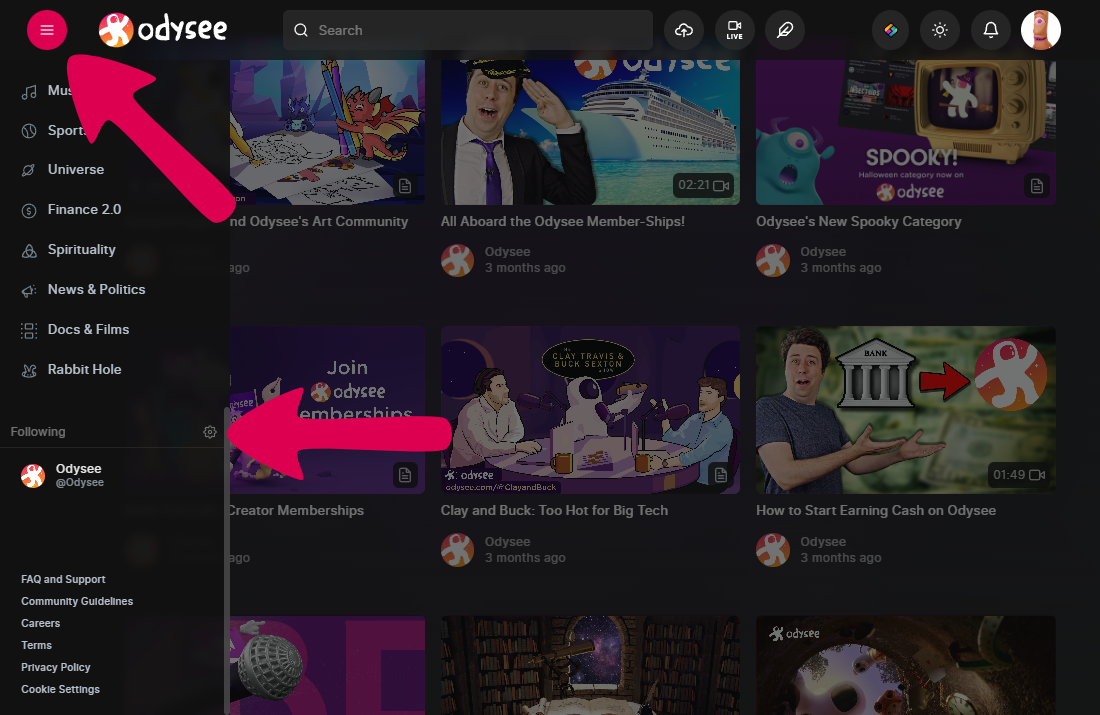Click the Finance 2.0 coin icon
The height and width of the screenshot is (715, 1100).
tap(29, 211)
